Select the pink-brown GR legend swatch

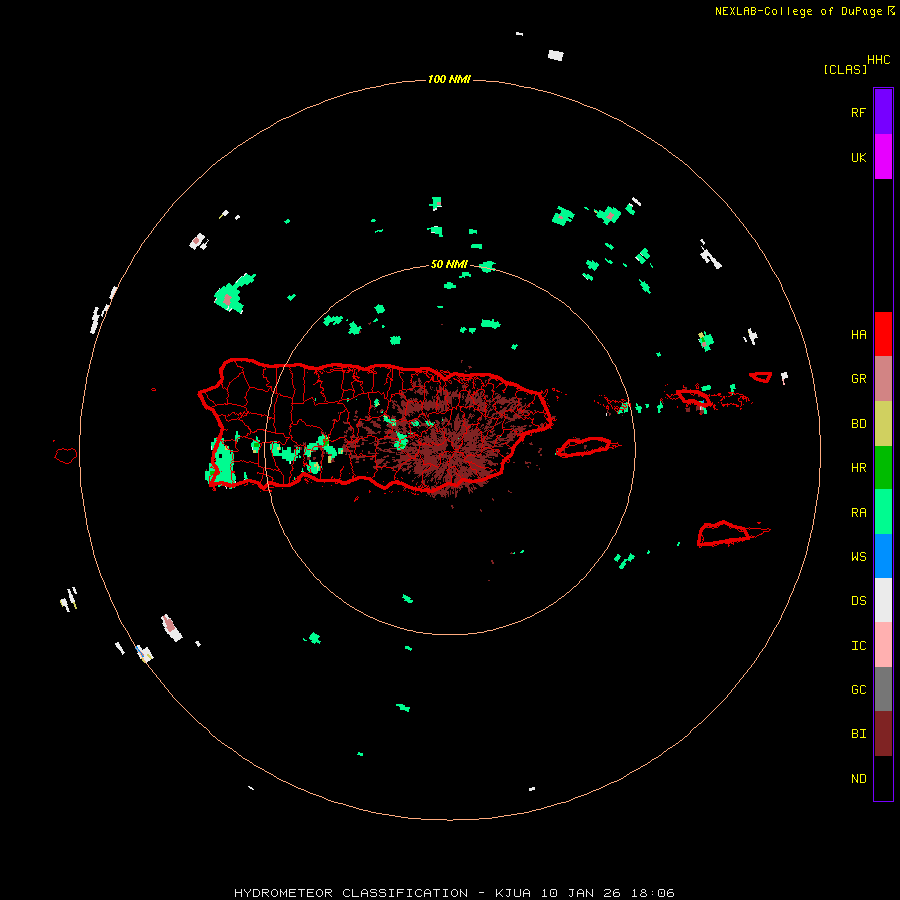click(883, 379)
